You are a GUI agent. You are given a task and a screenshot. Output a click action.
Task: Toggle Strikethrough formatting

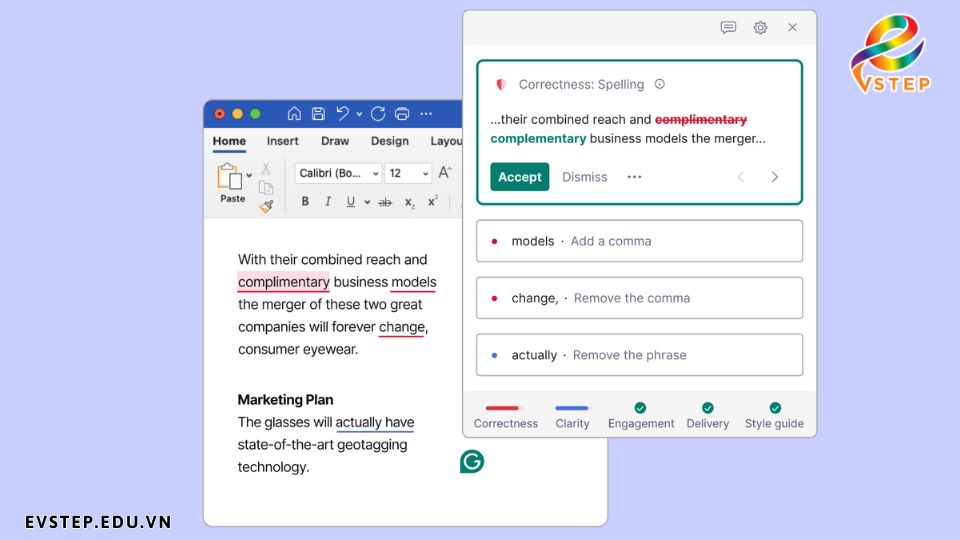(x=385, y=202)
